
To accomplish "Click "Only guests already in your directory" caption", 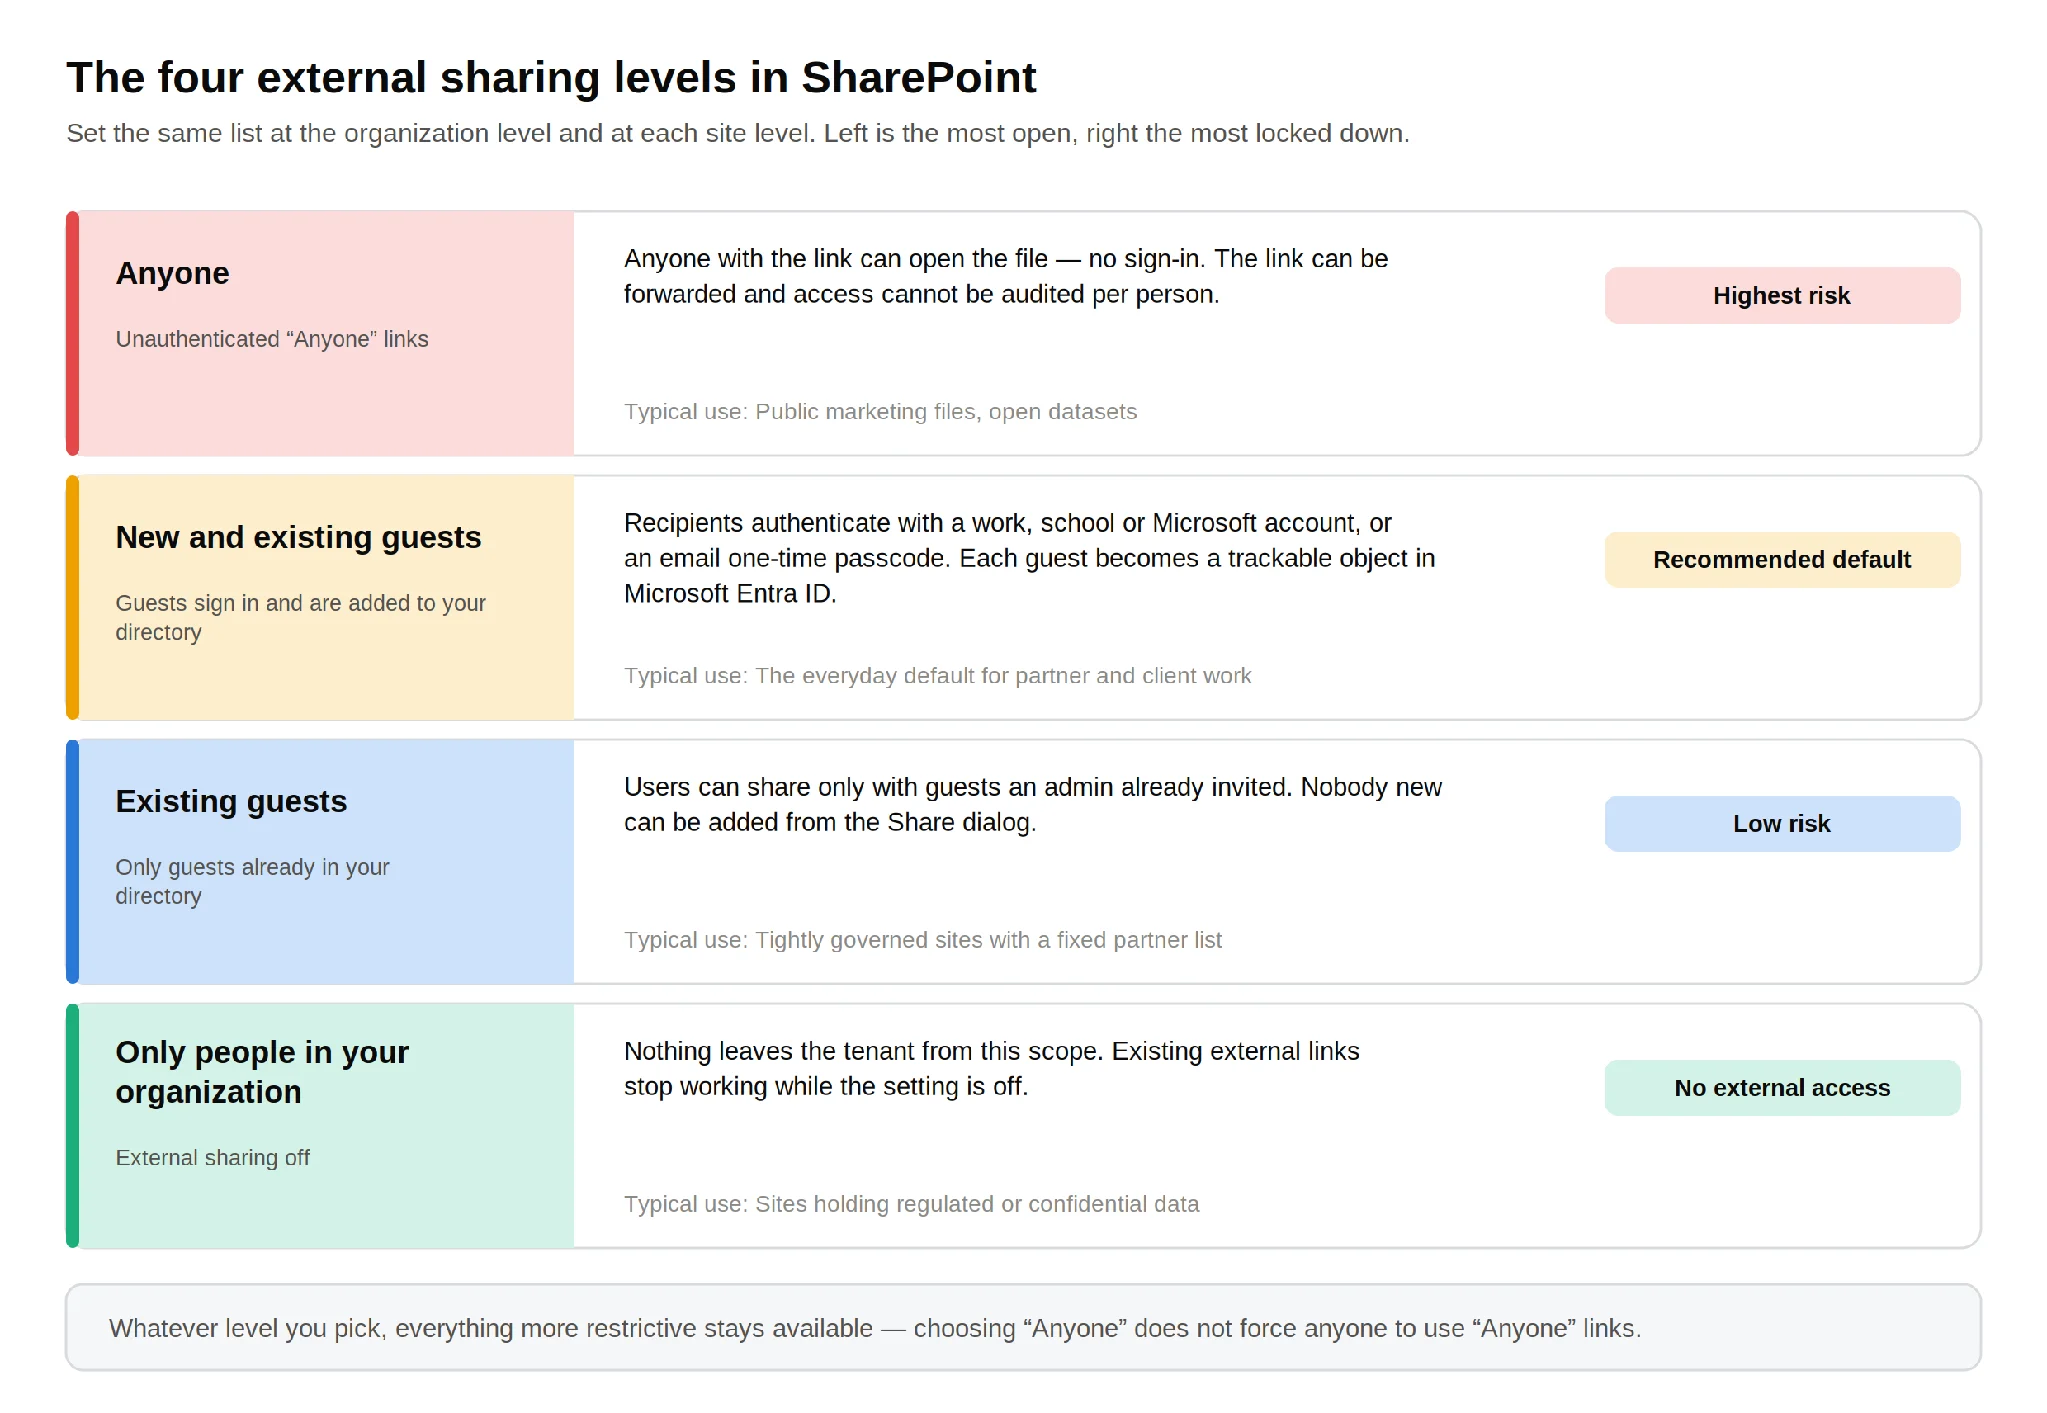I will tap(252, 881).
